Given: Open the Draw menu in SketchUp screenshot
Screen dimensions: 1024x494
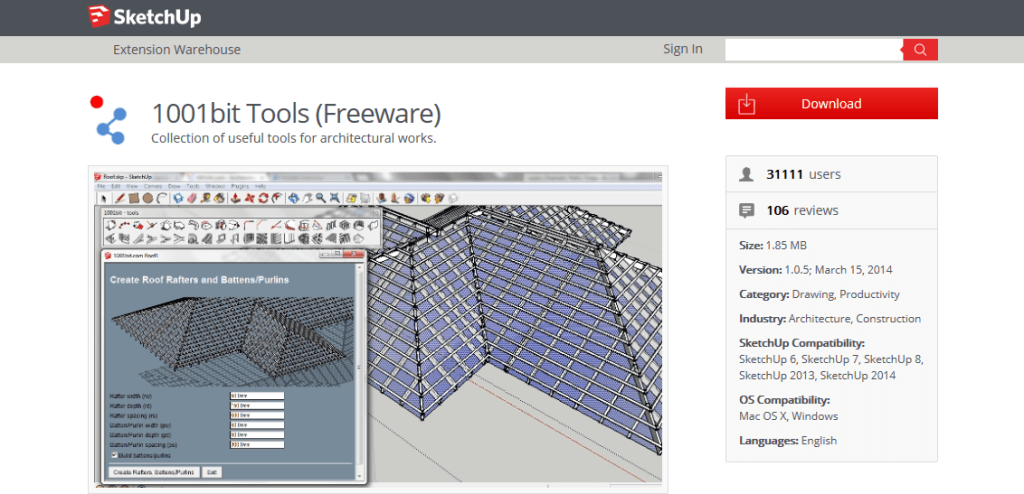Looking at the screenshot, I should click(x=174, y=186).
